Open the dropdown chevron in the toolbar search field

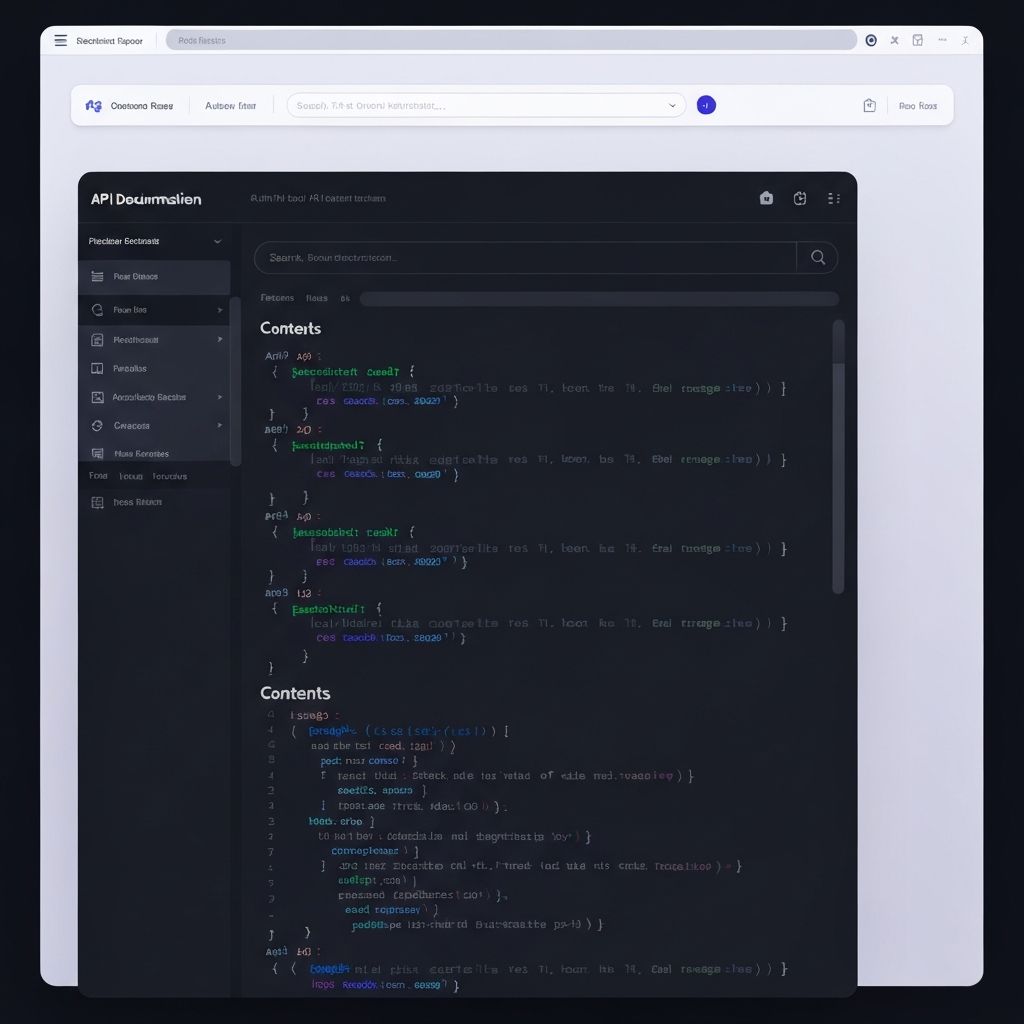click(x=674, y=104)
